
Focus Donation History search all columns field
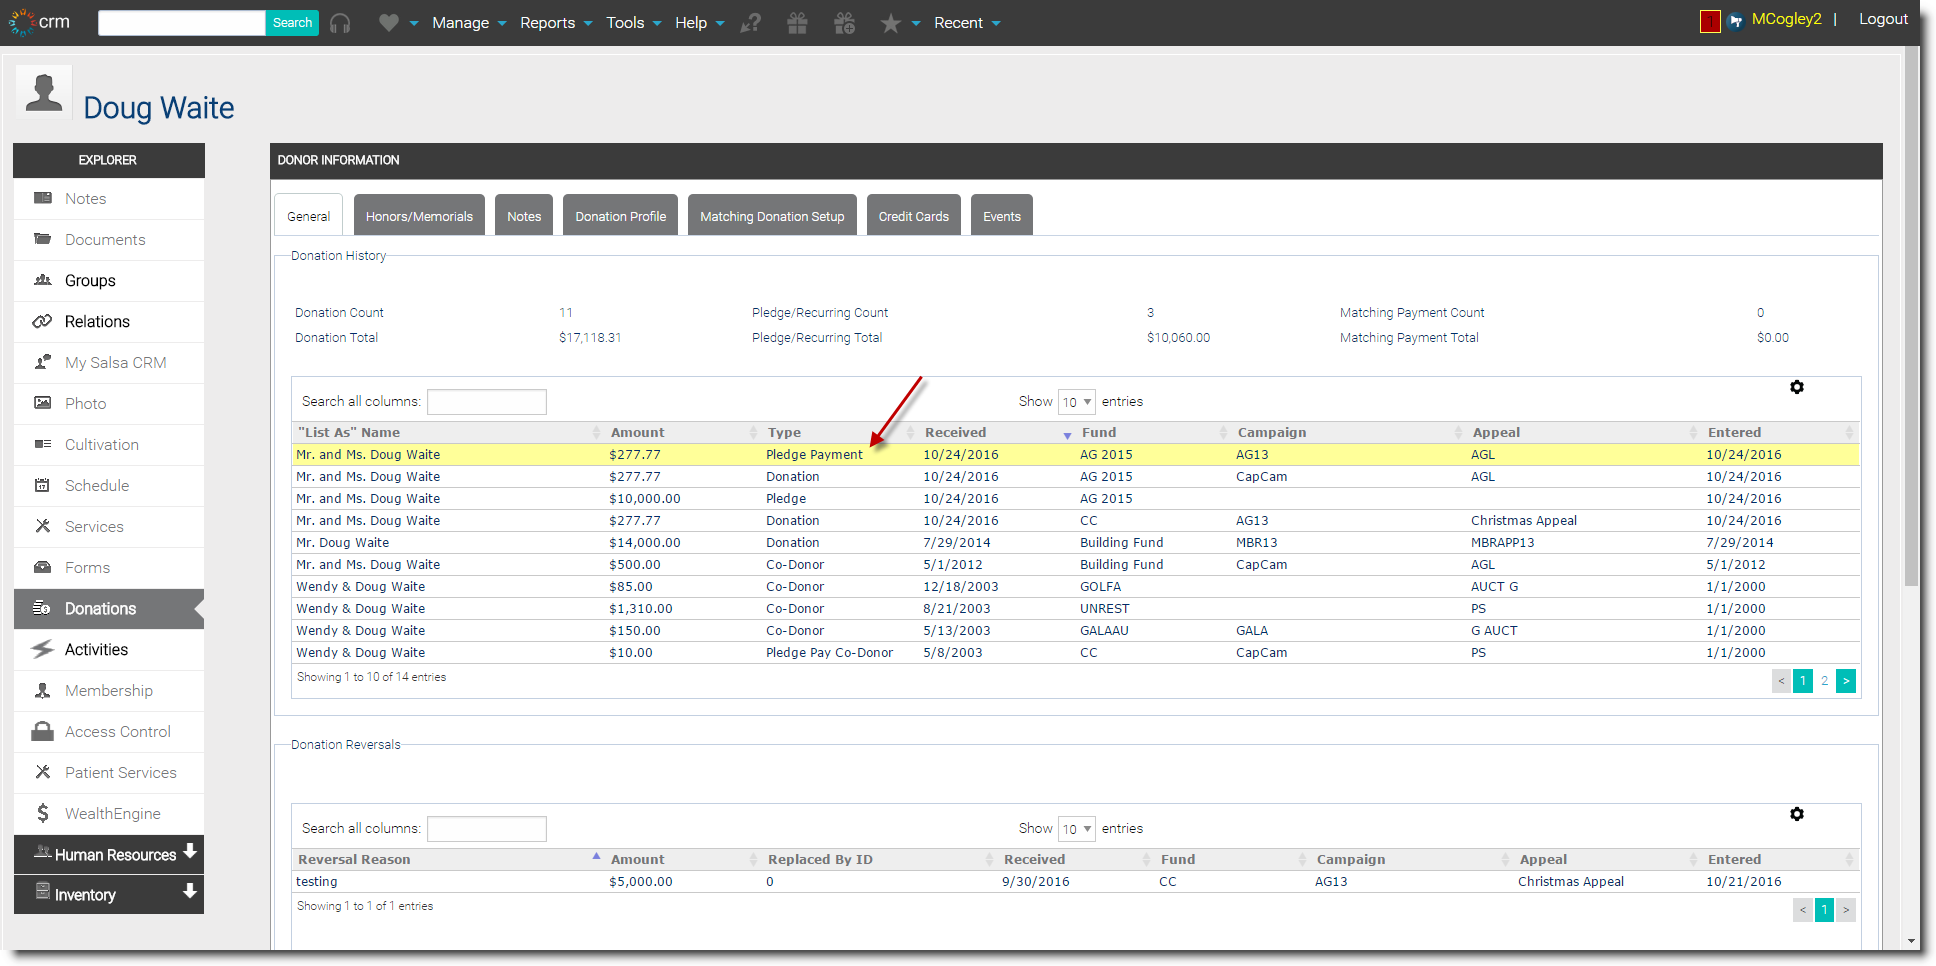(487, 402)
